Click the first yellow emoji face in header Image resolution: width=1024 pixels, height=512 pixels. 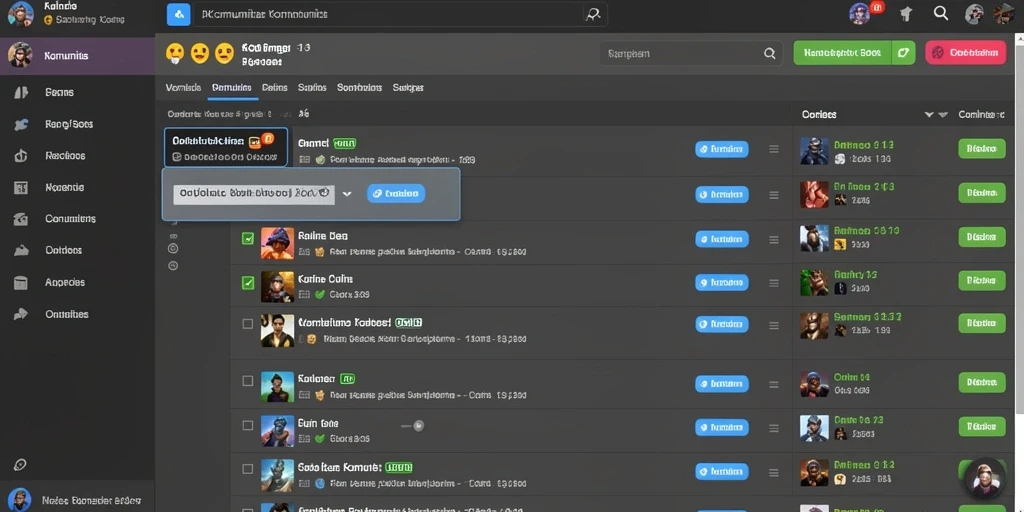(x=174, y=54)
